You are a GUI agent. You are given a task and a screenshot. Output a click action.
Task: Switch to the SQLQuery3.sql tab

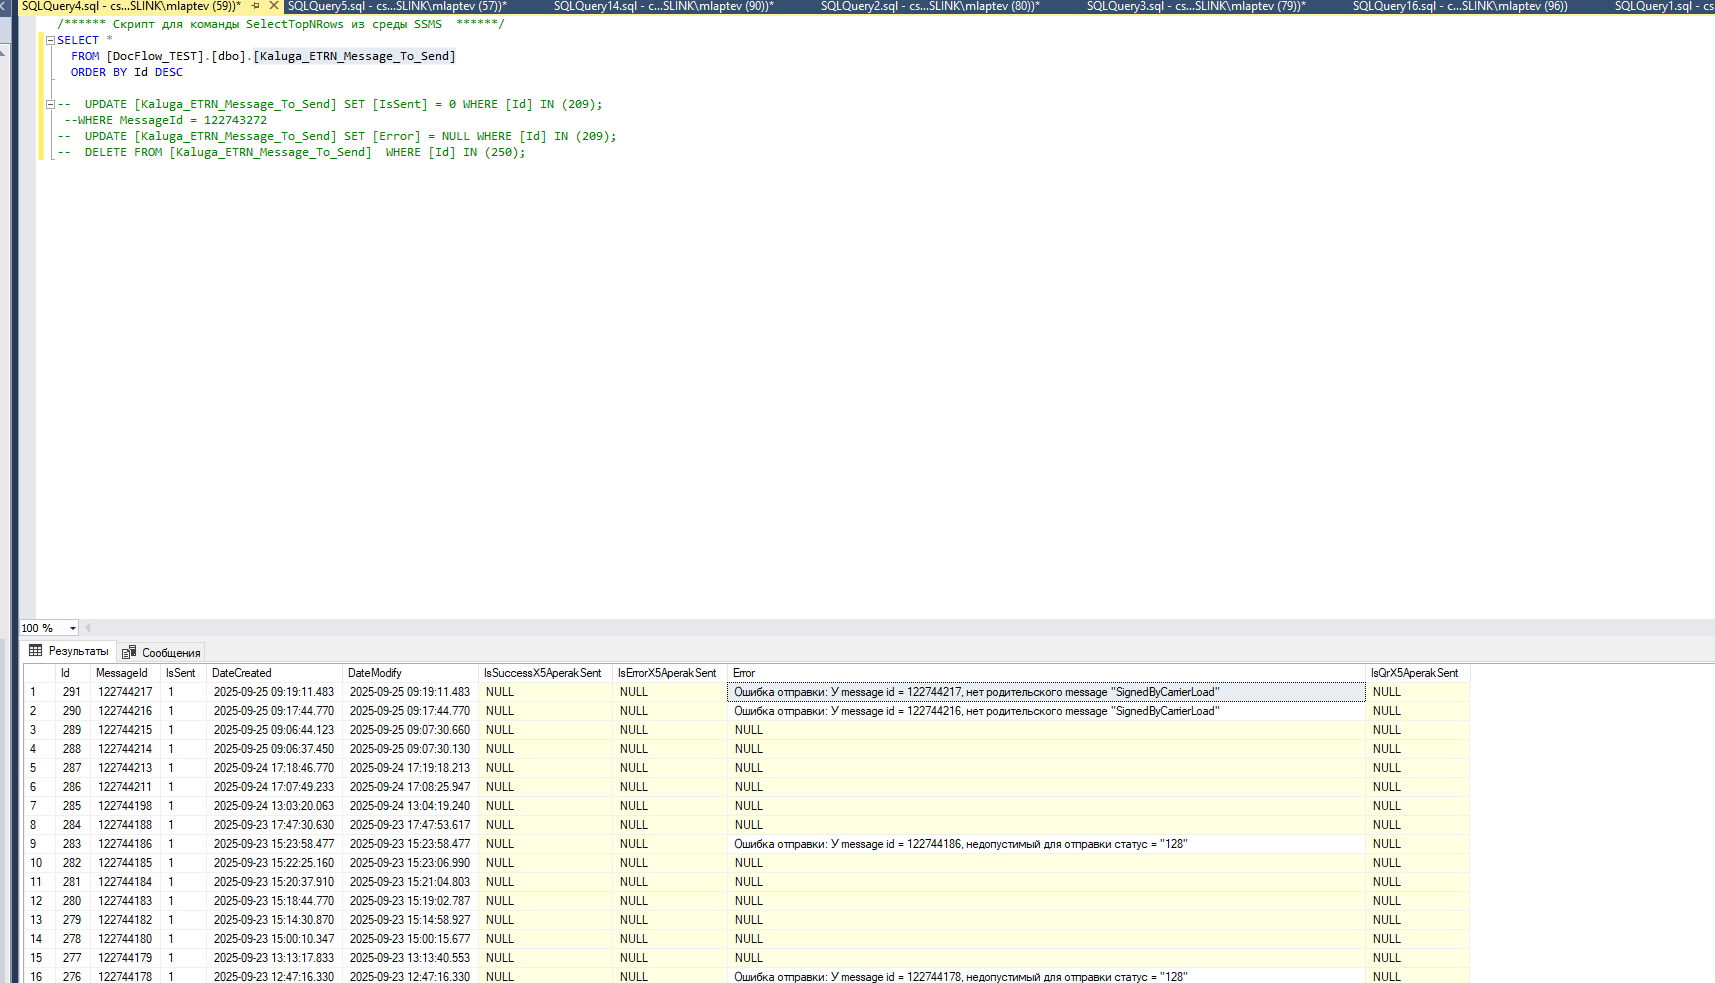coord(1196,6)
